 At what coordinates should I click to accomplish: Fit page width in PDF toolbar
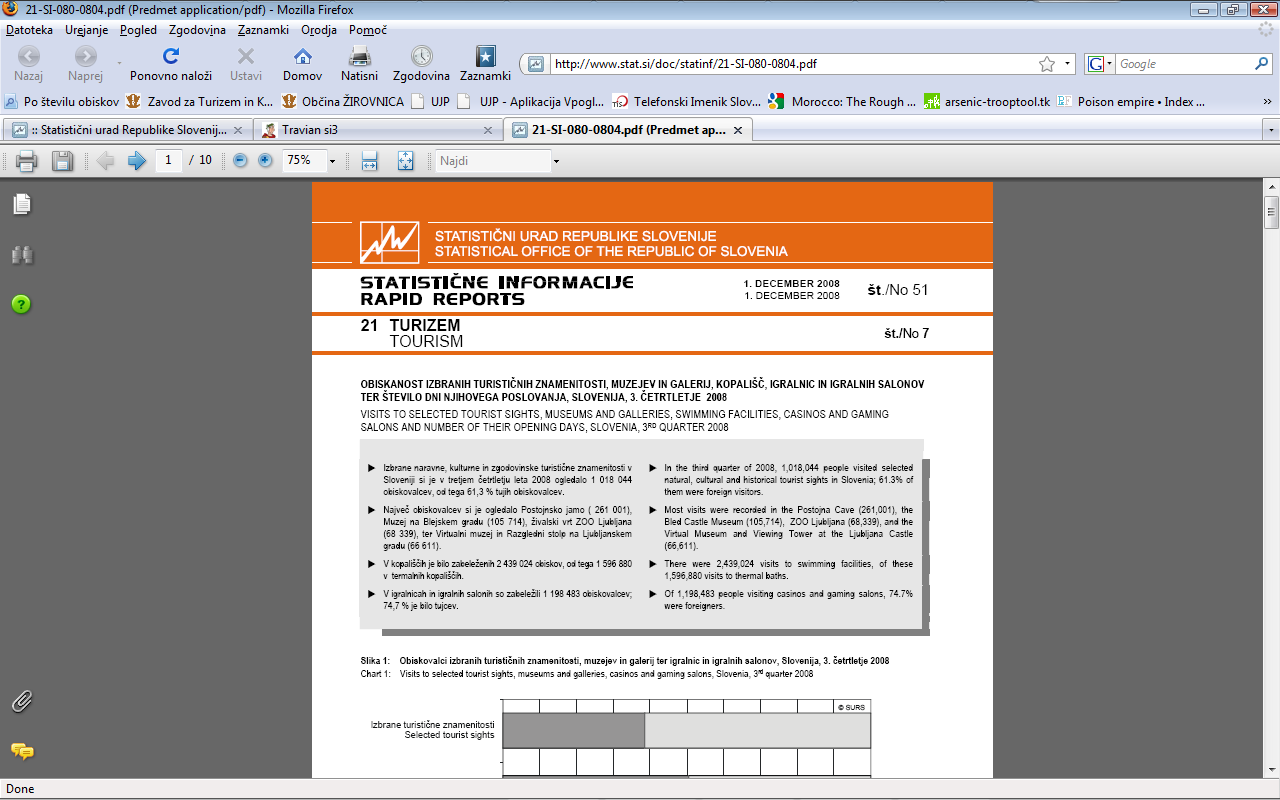369,160
